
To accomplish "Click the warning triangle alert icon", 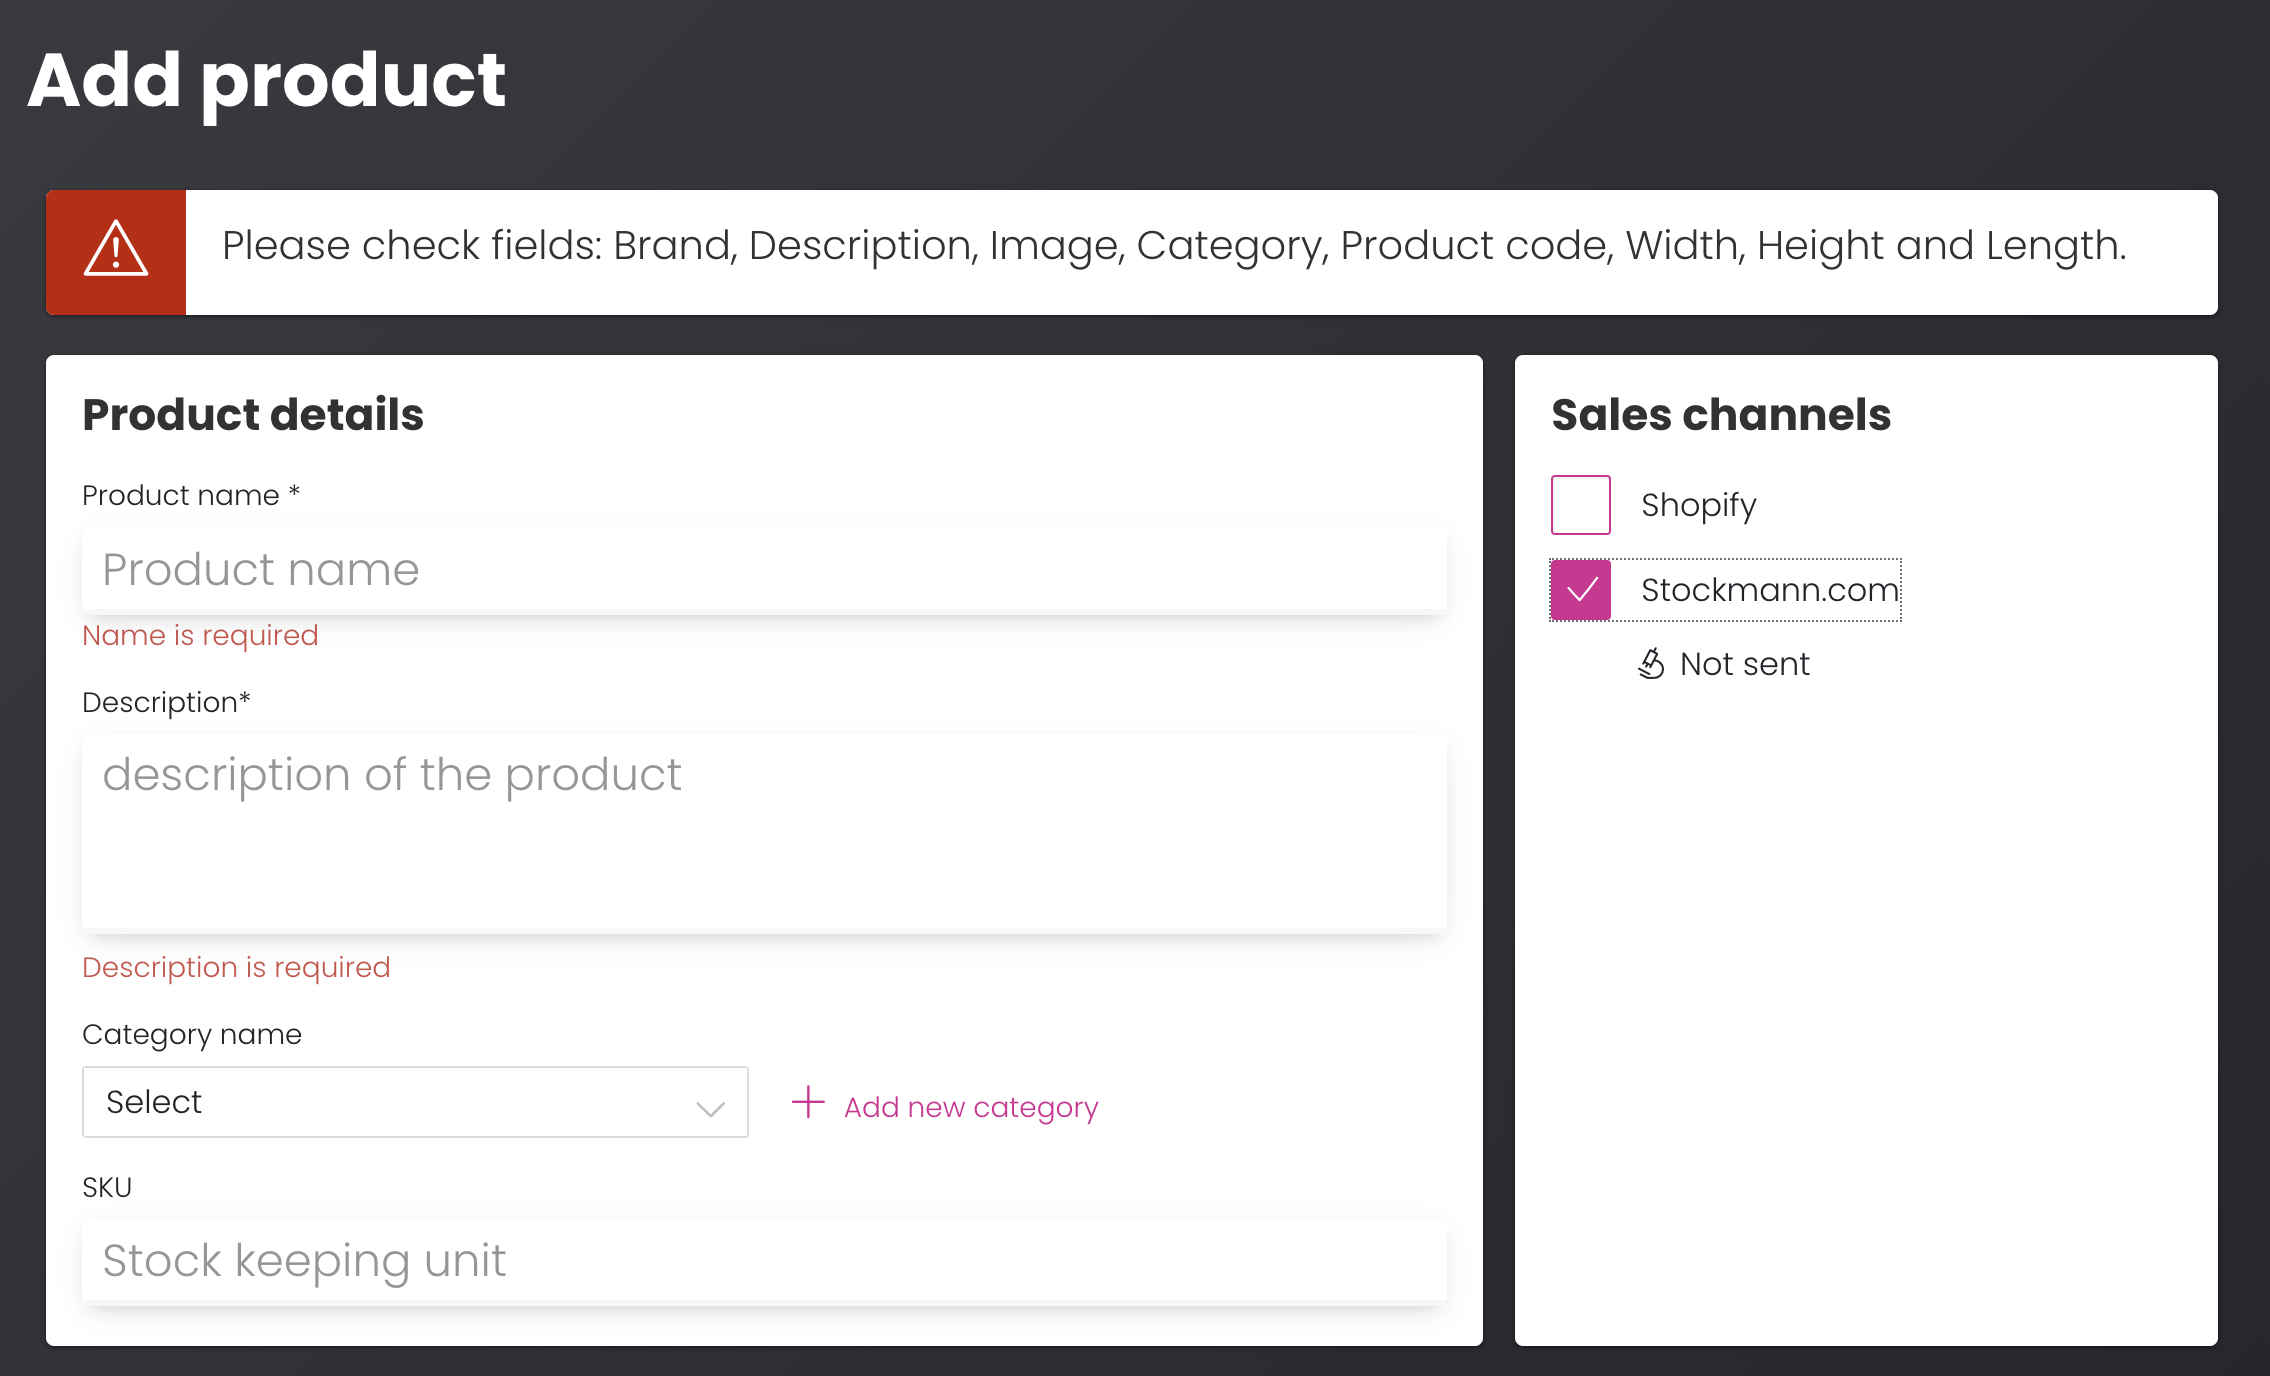I will point(116,249).
